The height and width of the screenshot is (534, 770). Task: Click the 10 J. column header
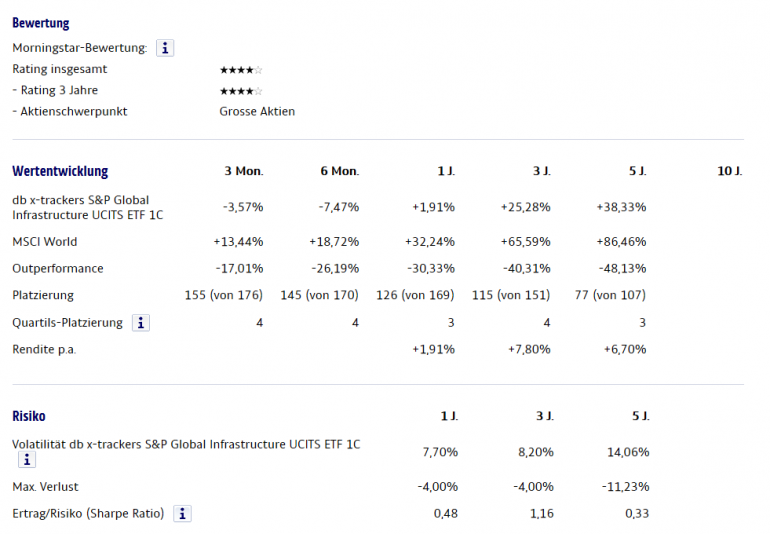click(x=729, y=172)
